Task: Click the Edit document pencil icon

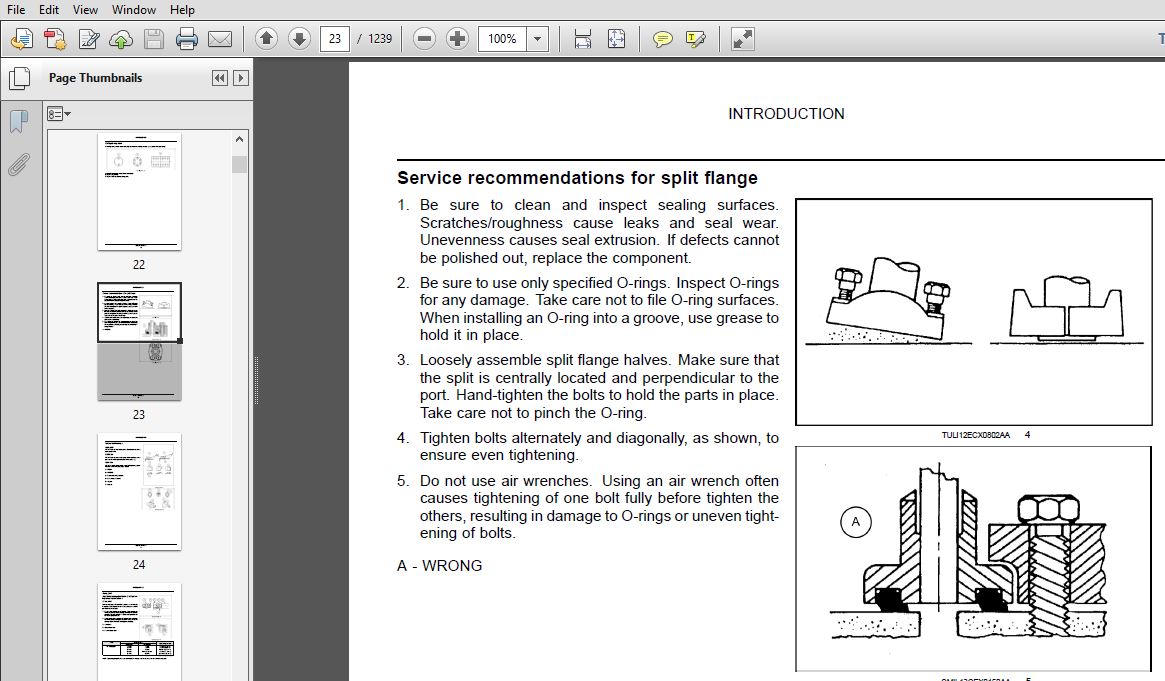Action: [88, 39]
